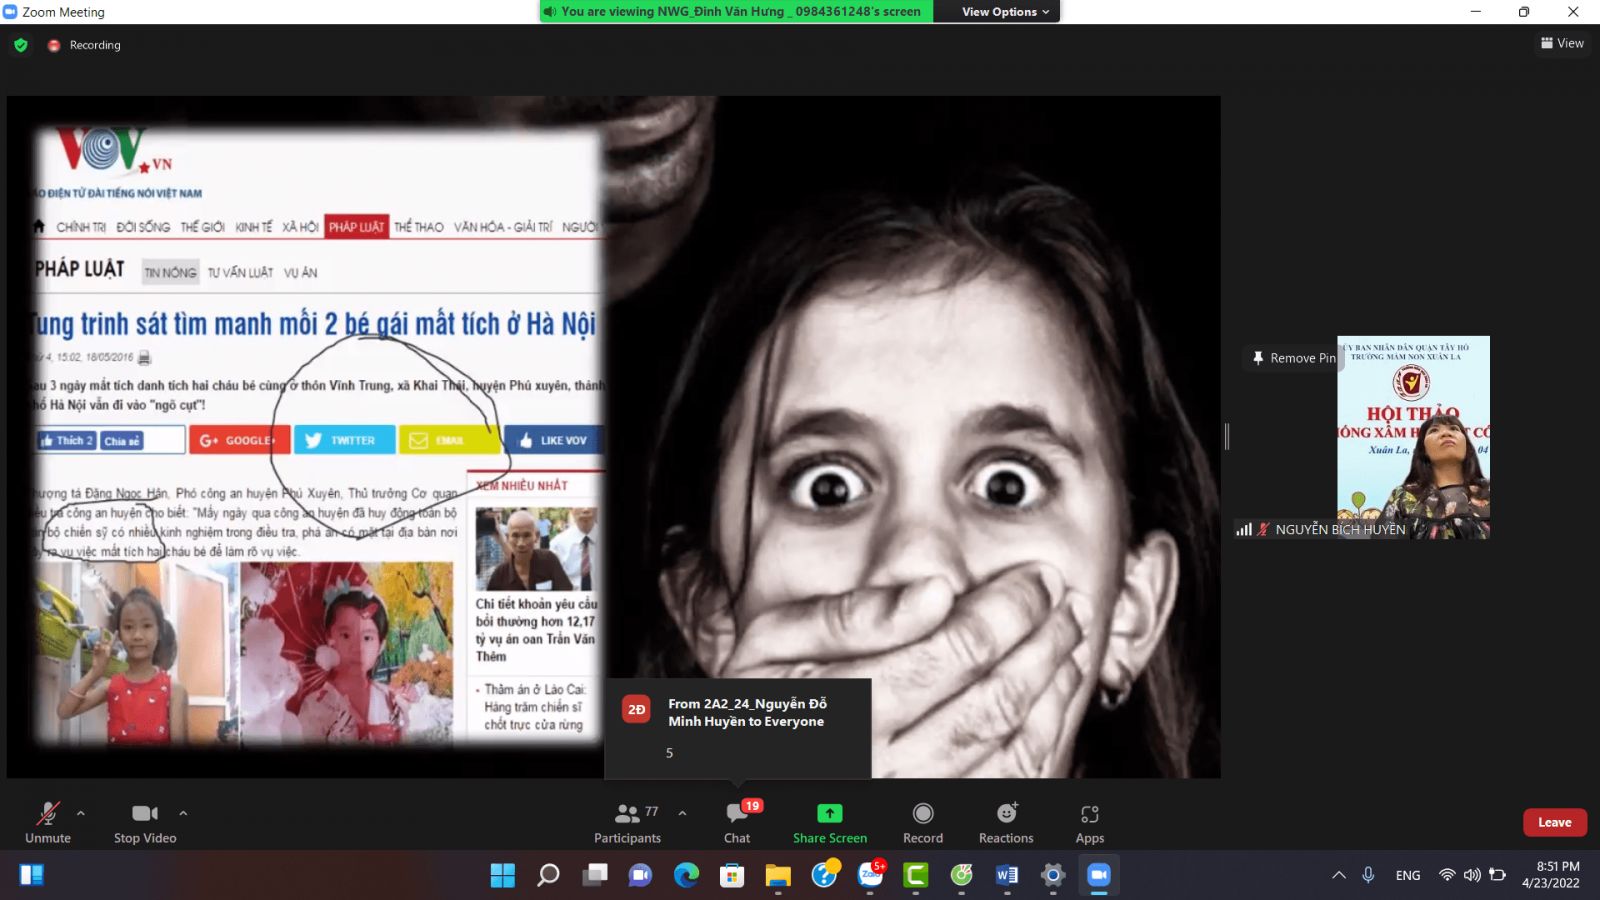The image size is (1600, 900).
Task: Click the panel resize handle beside shared screen
Action: (x=1227, y=436)
